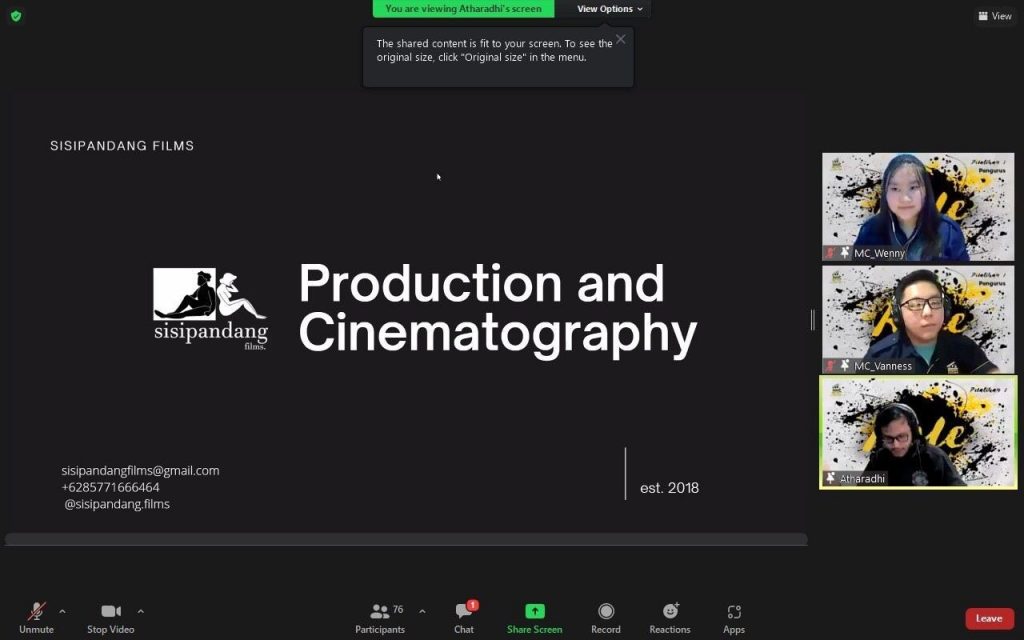
Task: Start recording with the Record button
Action: (606, 618)
